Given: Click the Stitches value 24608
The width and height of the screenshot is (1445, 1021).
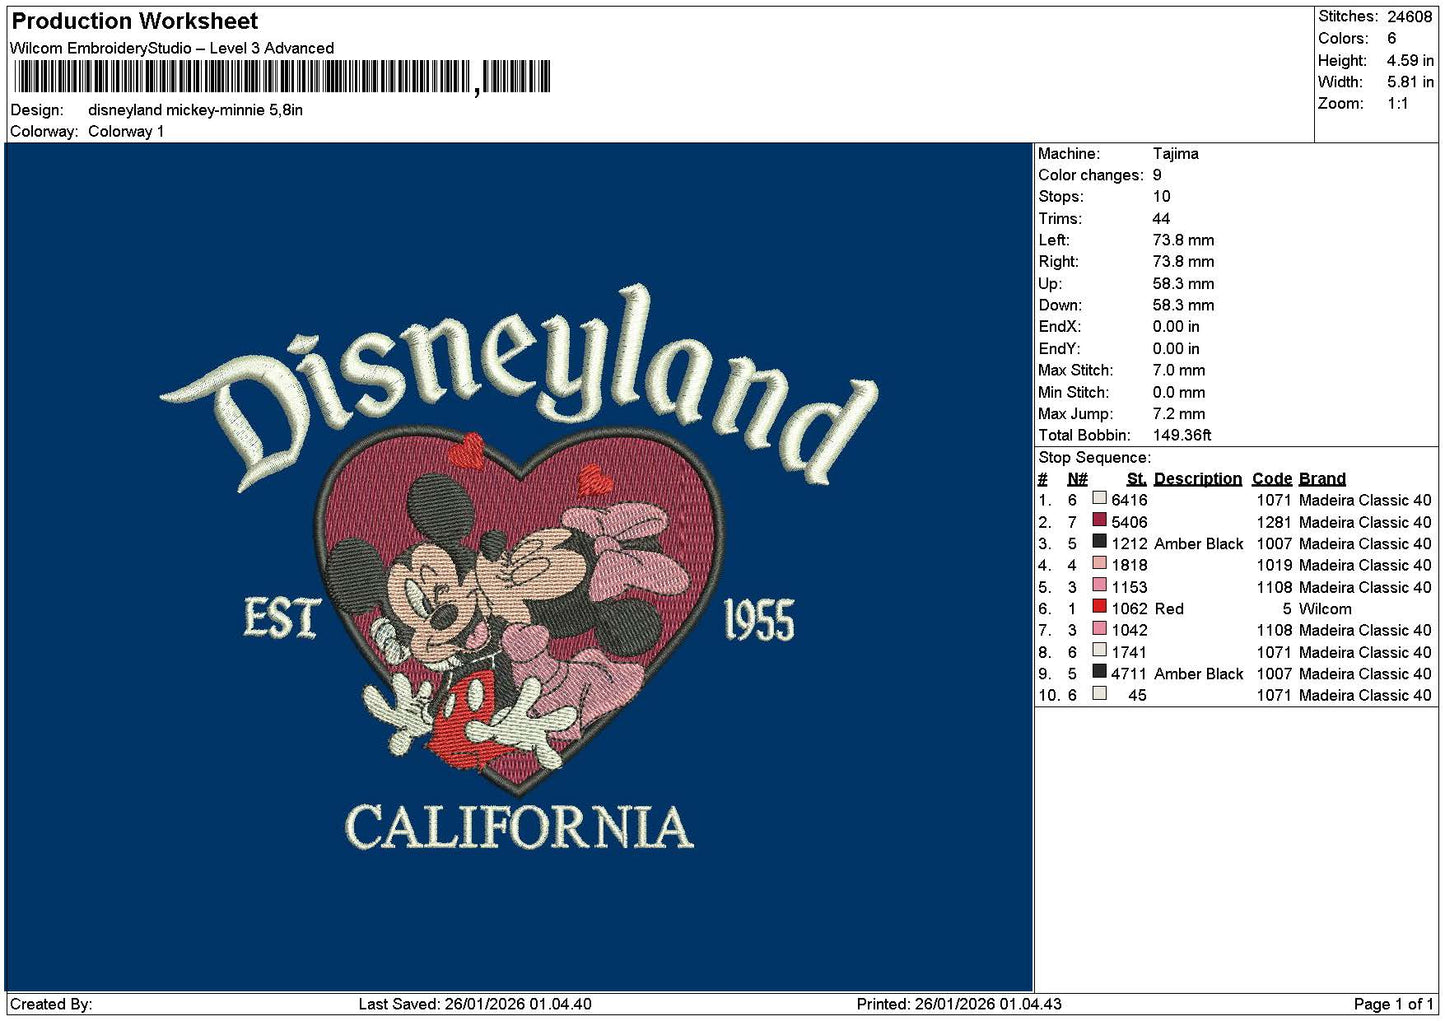Looking at the screenshot, I should pos(1409,16).
